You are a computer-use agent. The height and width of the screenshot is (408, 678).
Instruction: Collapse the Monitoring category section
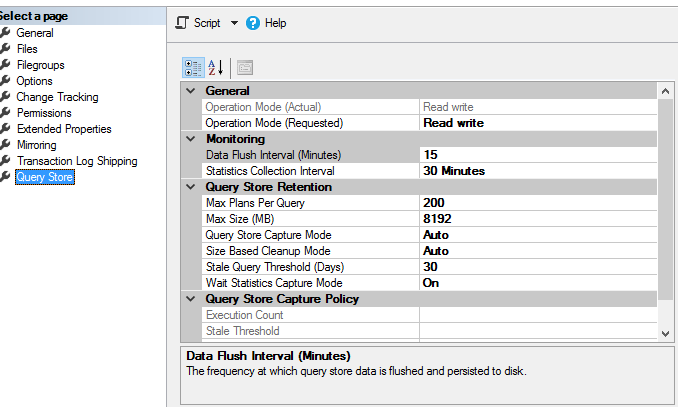pyautogui.click(x=191, y=139)
